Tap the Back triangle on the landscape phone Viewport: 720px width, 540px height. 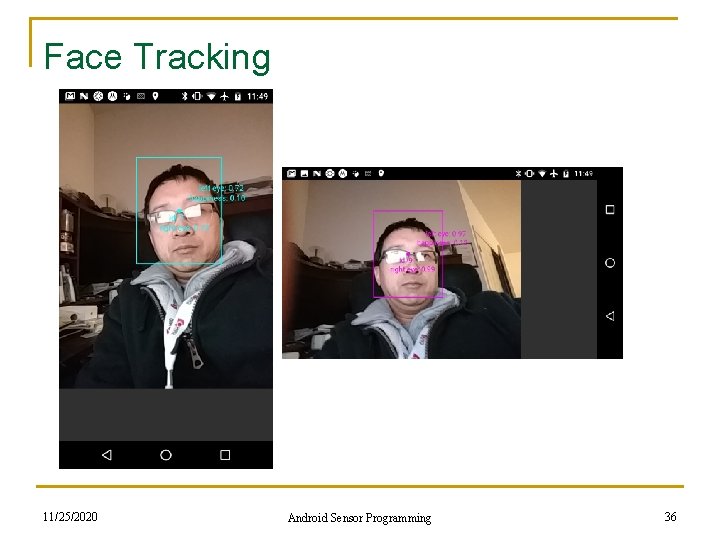pos(610,316)
